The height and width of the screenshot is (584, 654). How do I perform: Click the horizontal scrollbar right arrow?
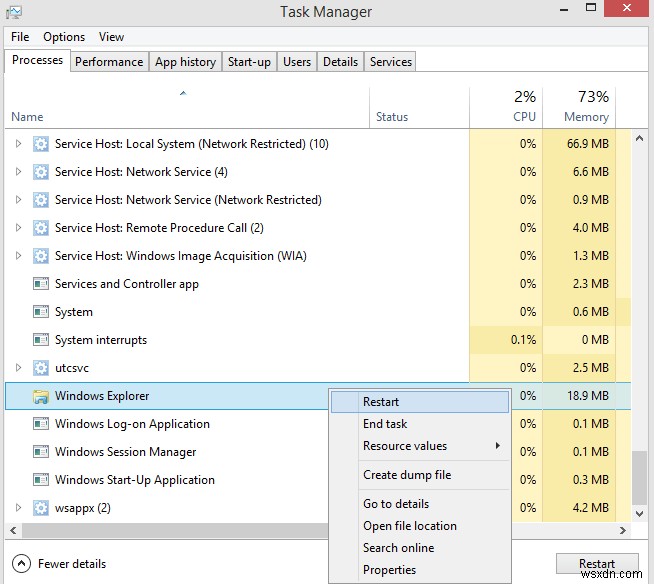tap(623, 531)
